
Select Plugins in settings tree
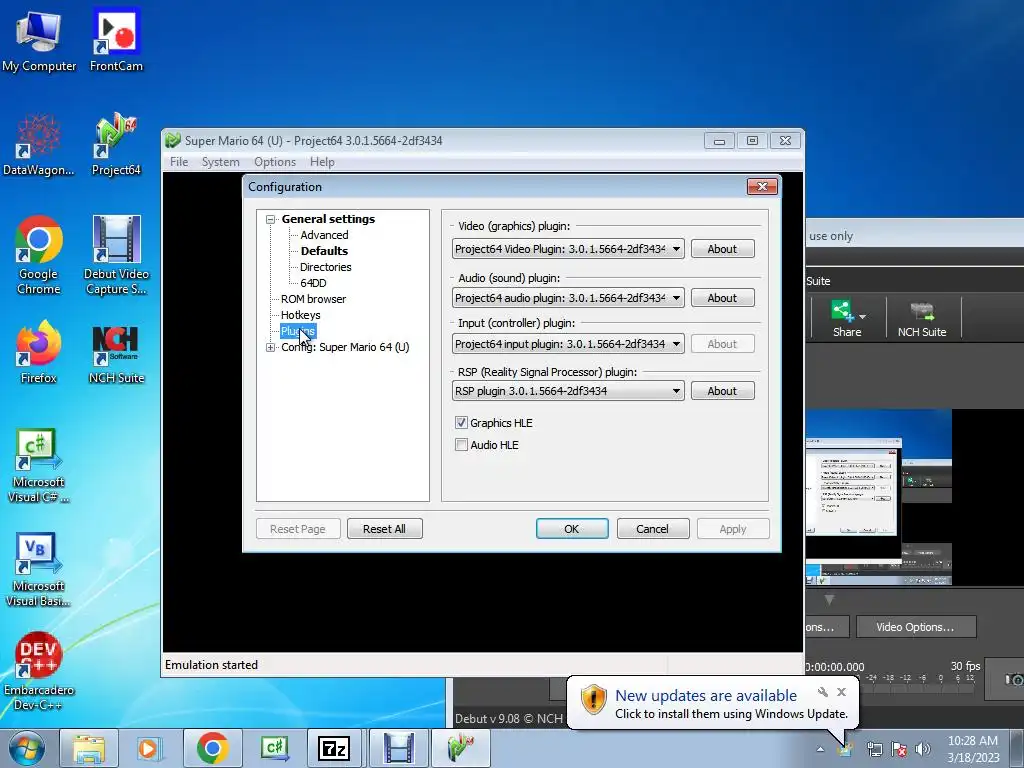click(298, 331)
